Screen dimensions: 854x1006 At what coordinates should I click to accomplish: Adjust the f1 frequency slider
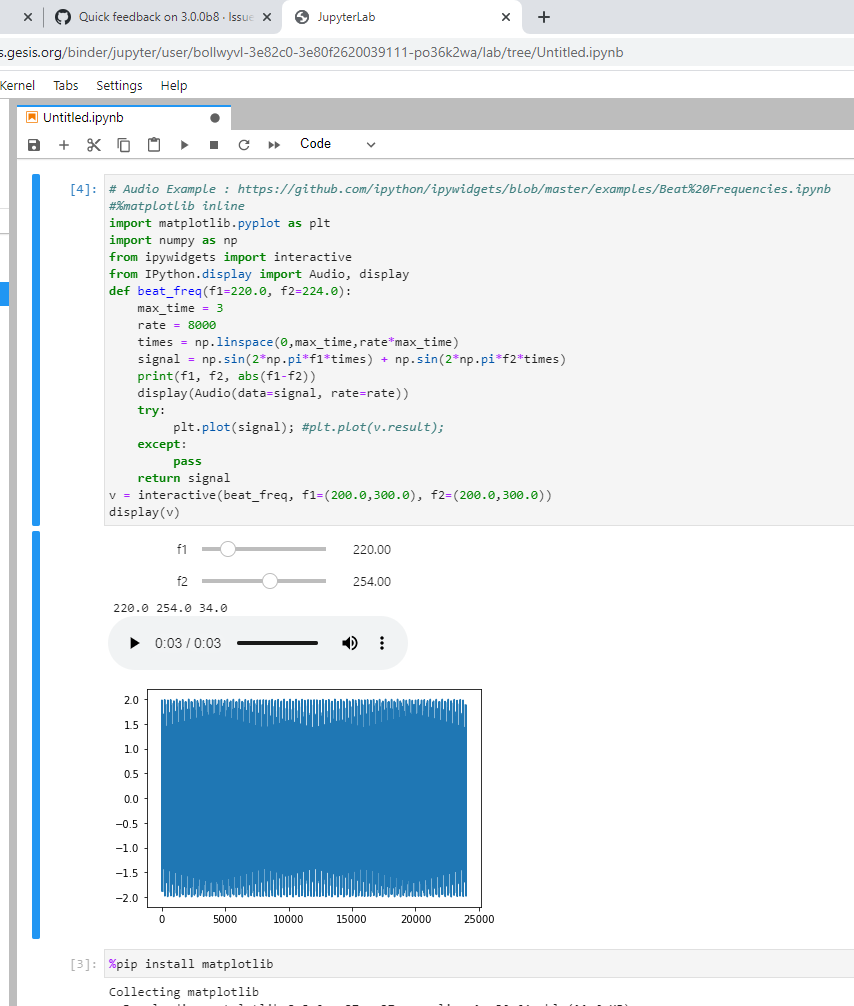(x=228, y=548)
